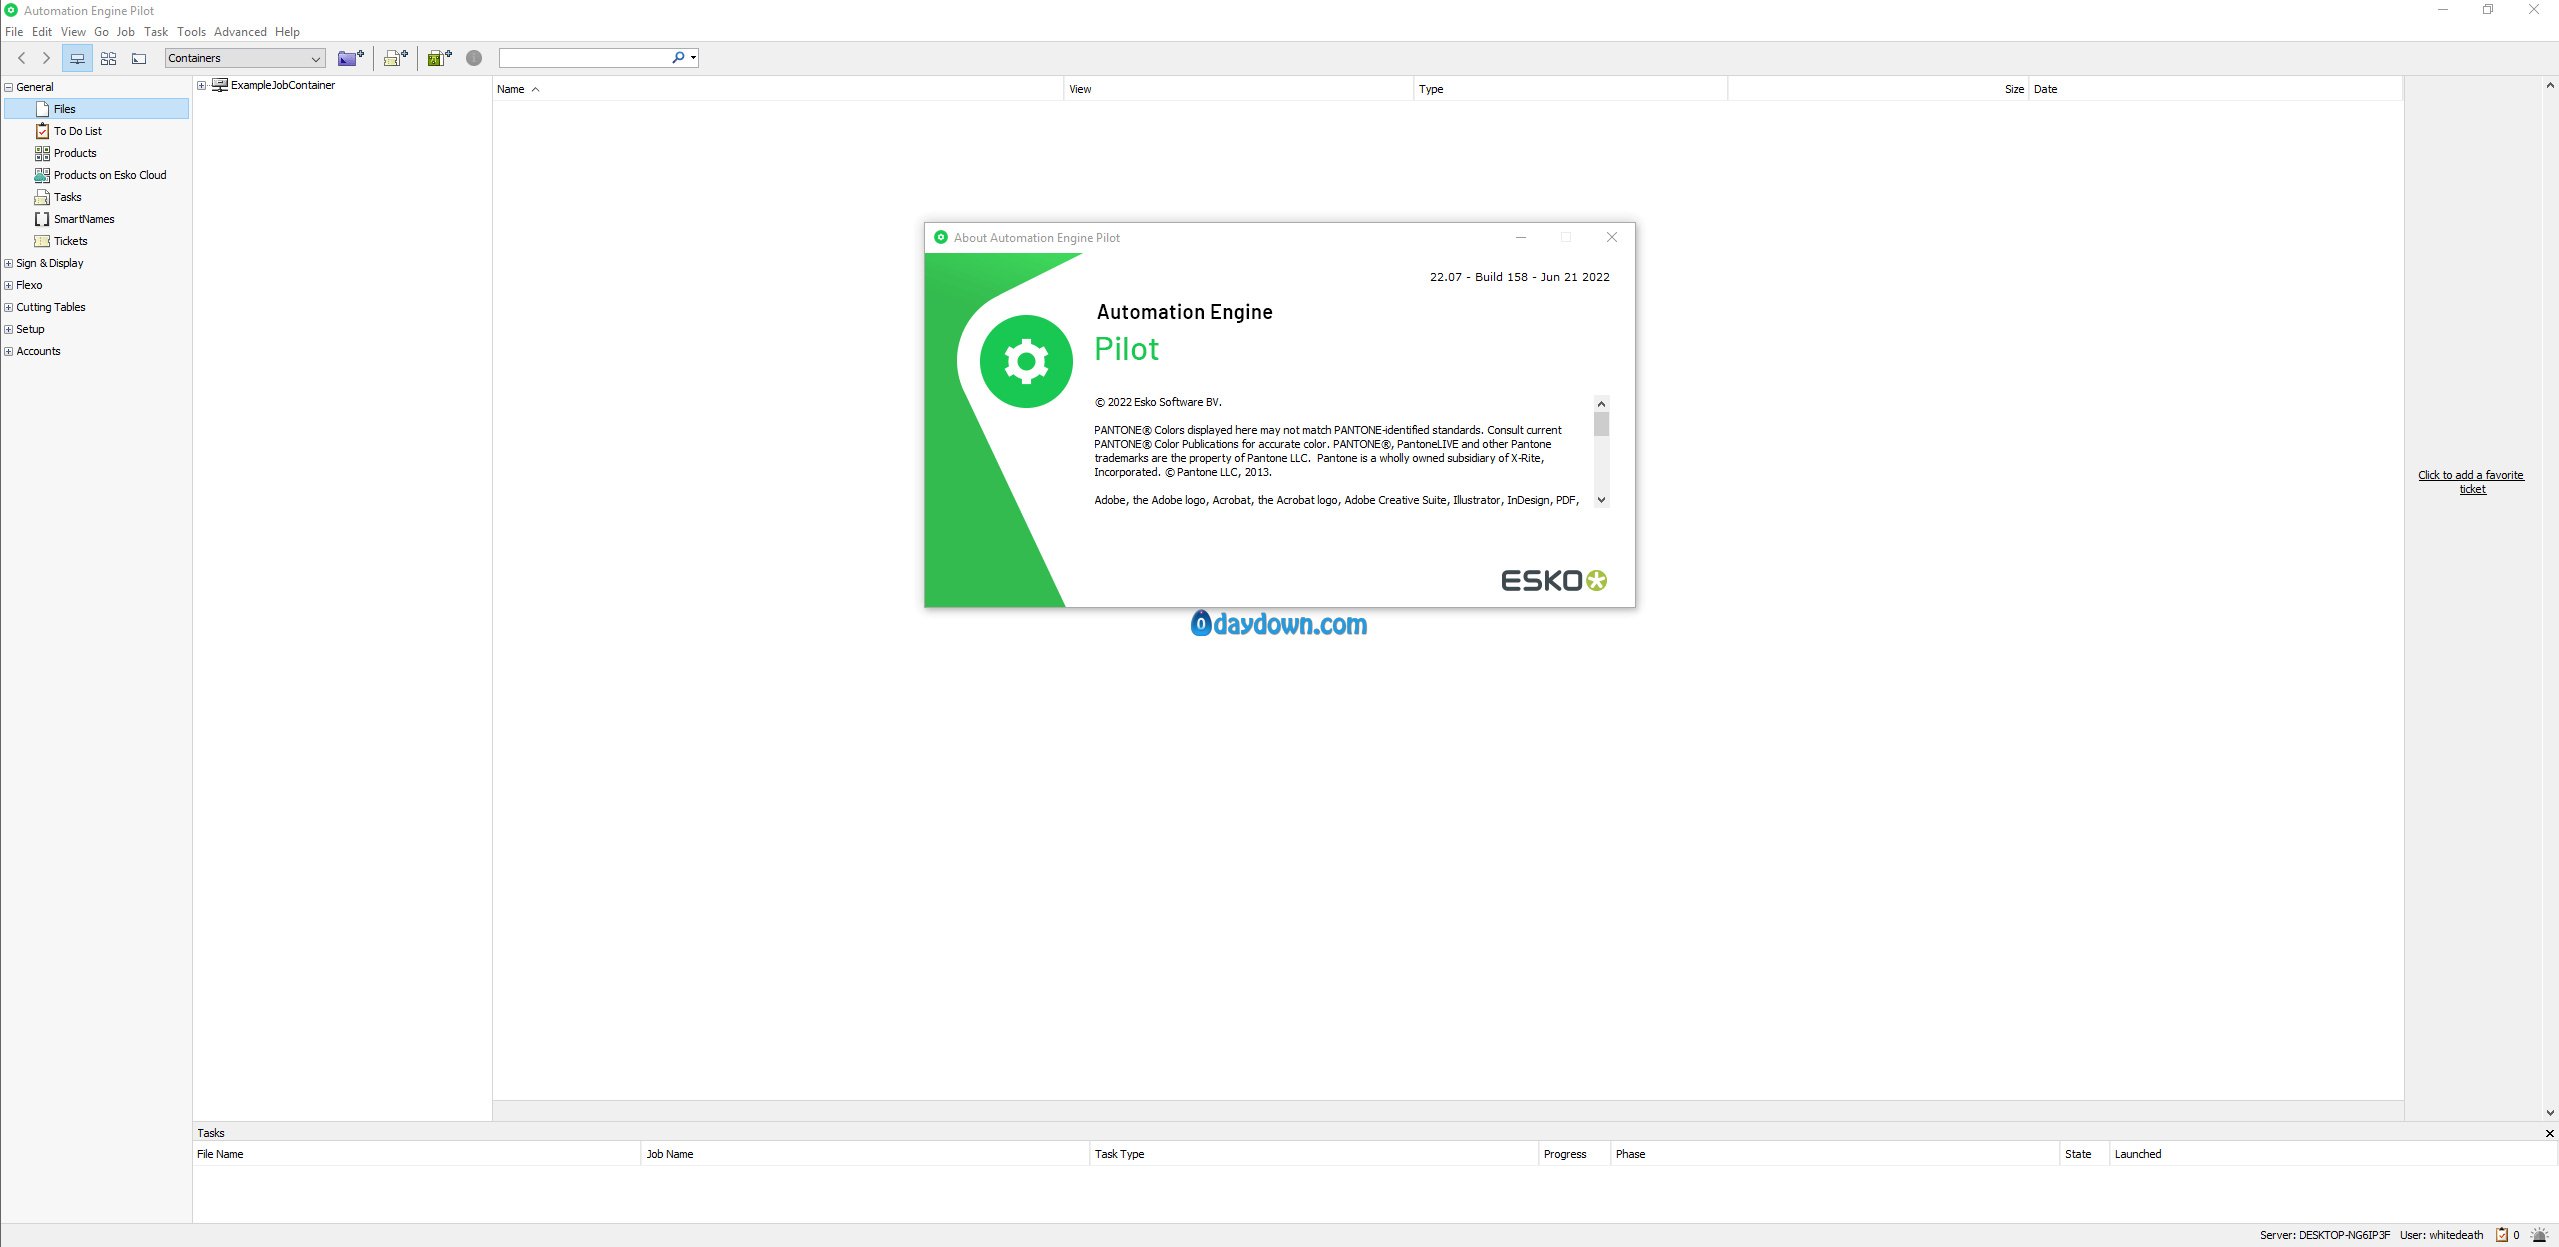This screenshot has width=2559, height=1247.
Task: Open the search options dropdown arrow
Action: click(x=693, y=58)
